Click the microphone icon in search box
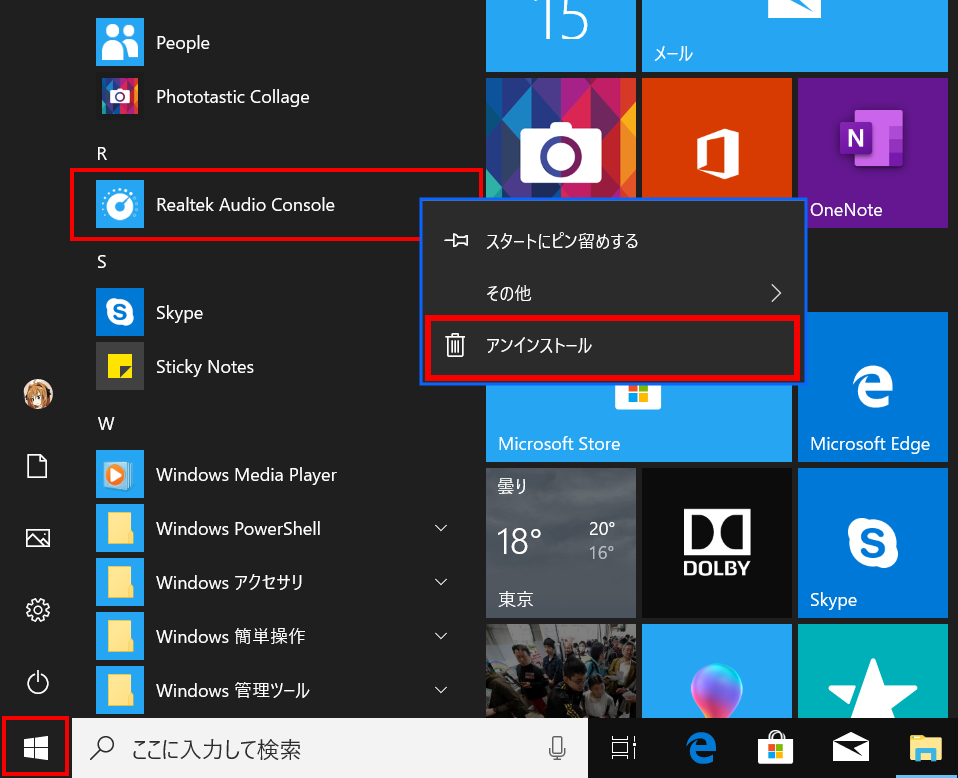Viewport: 958px width, 778px height. pyautogui.click(x=557, y=748)
